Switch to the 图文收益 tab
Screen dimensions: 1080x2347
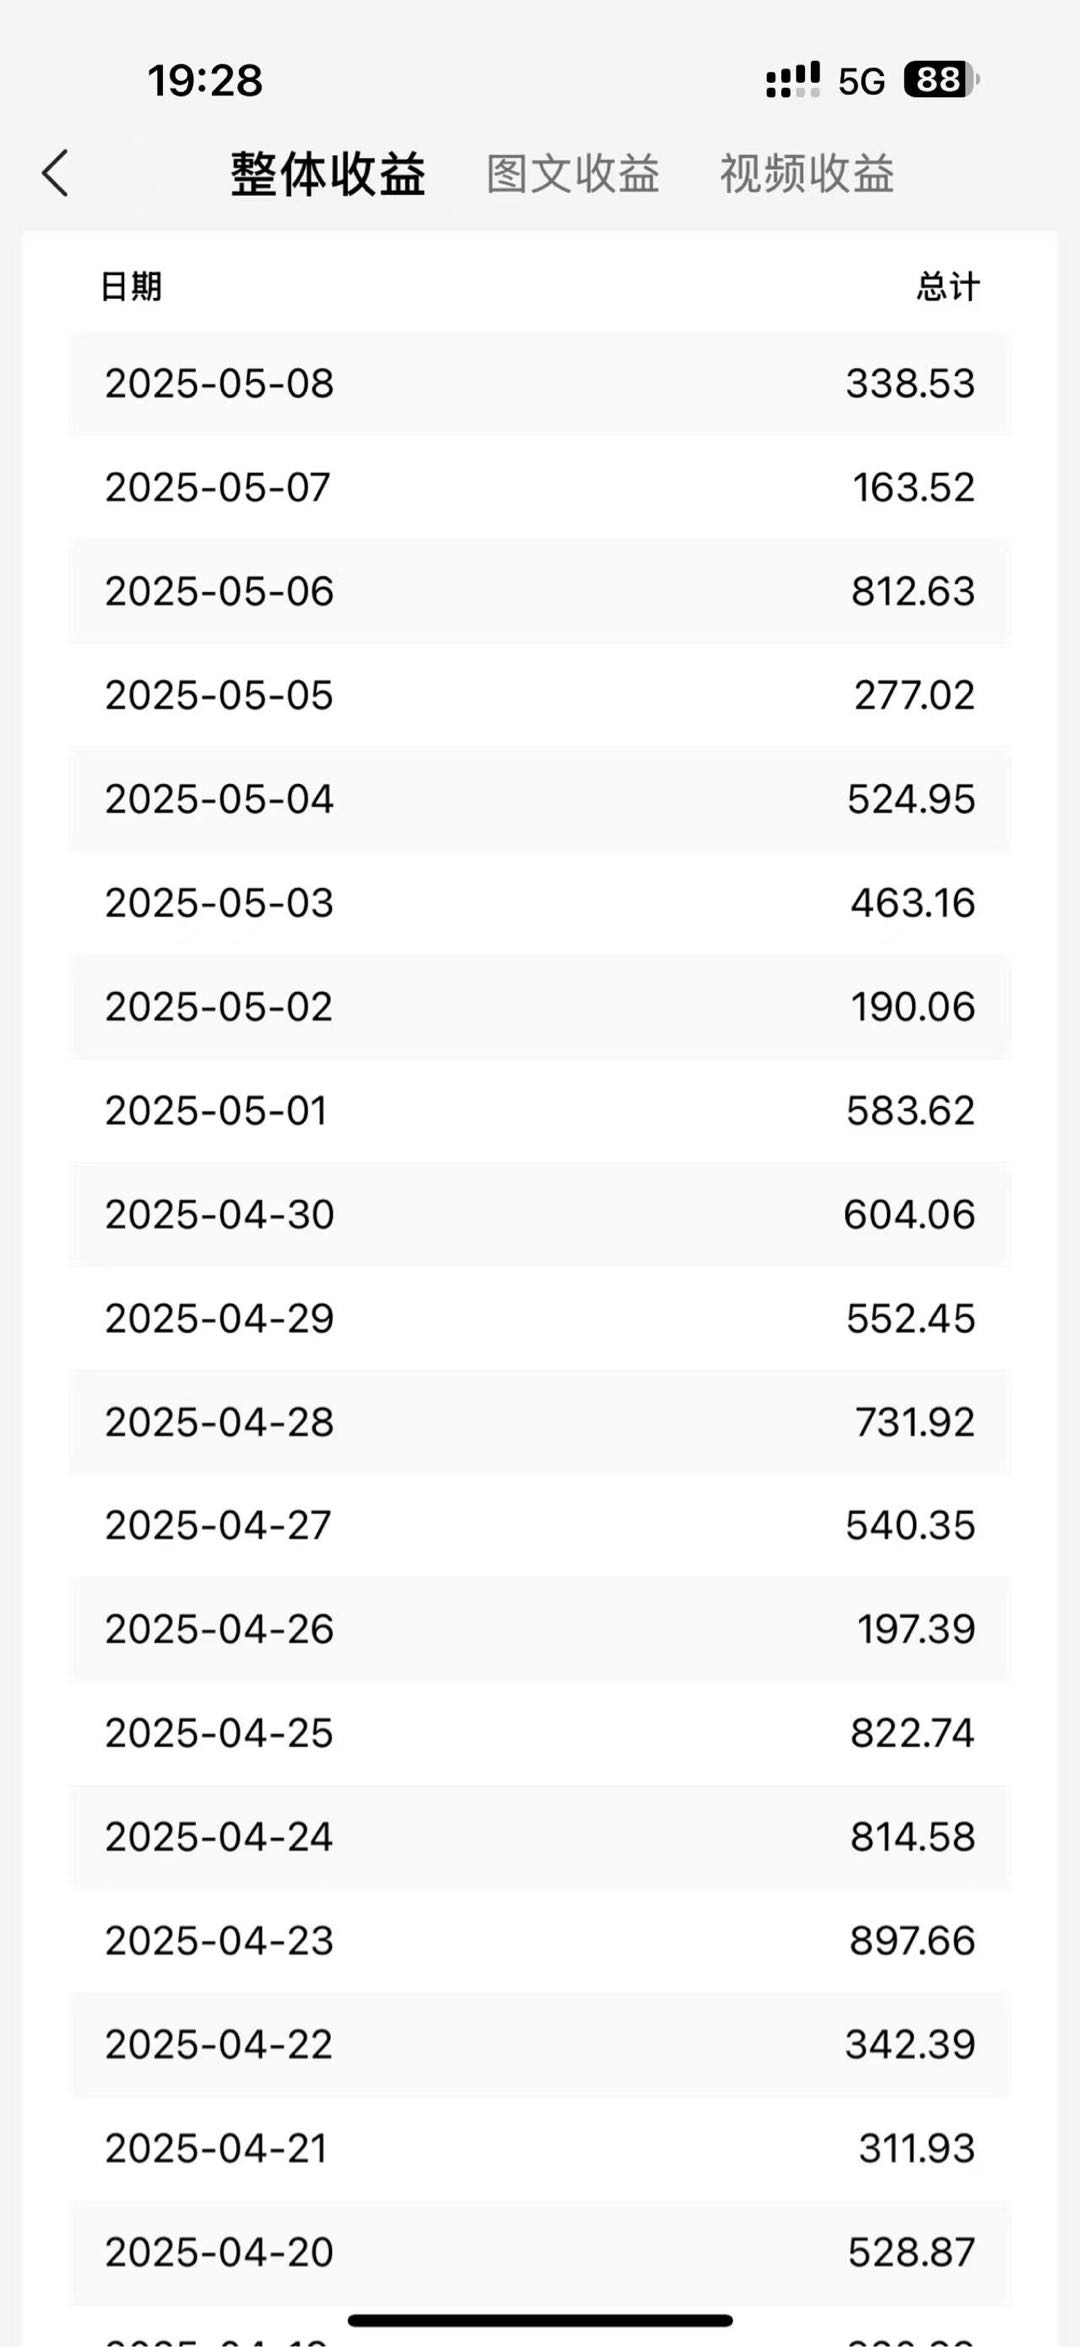click(x=573, y=174)
